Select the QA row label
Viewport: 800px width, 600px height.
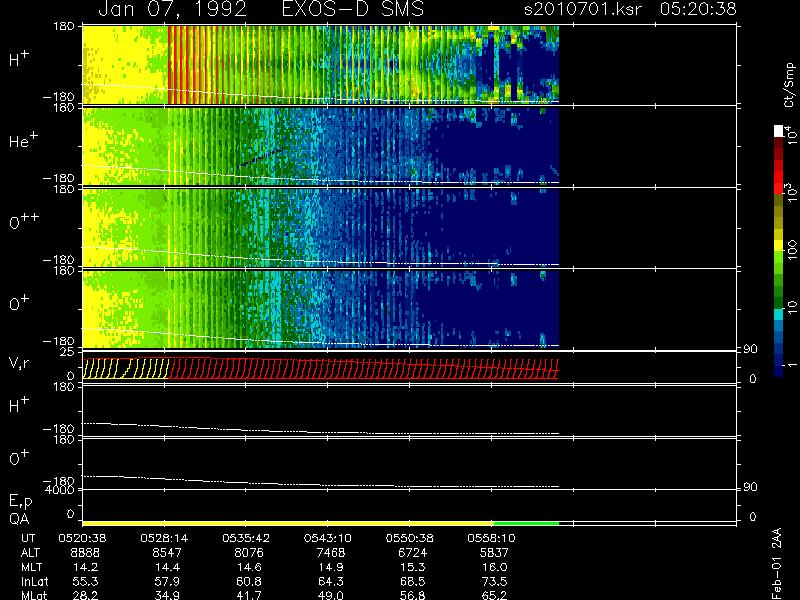tap(19, 519)
